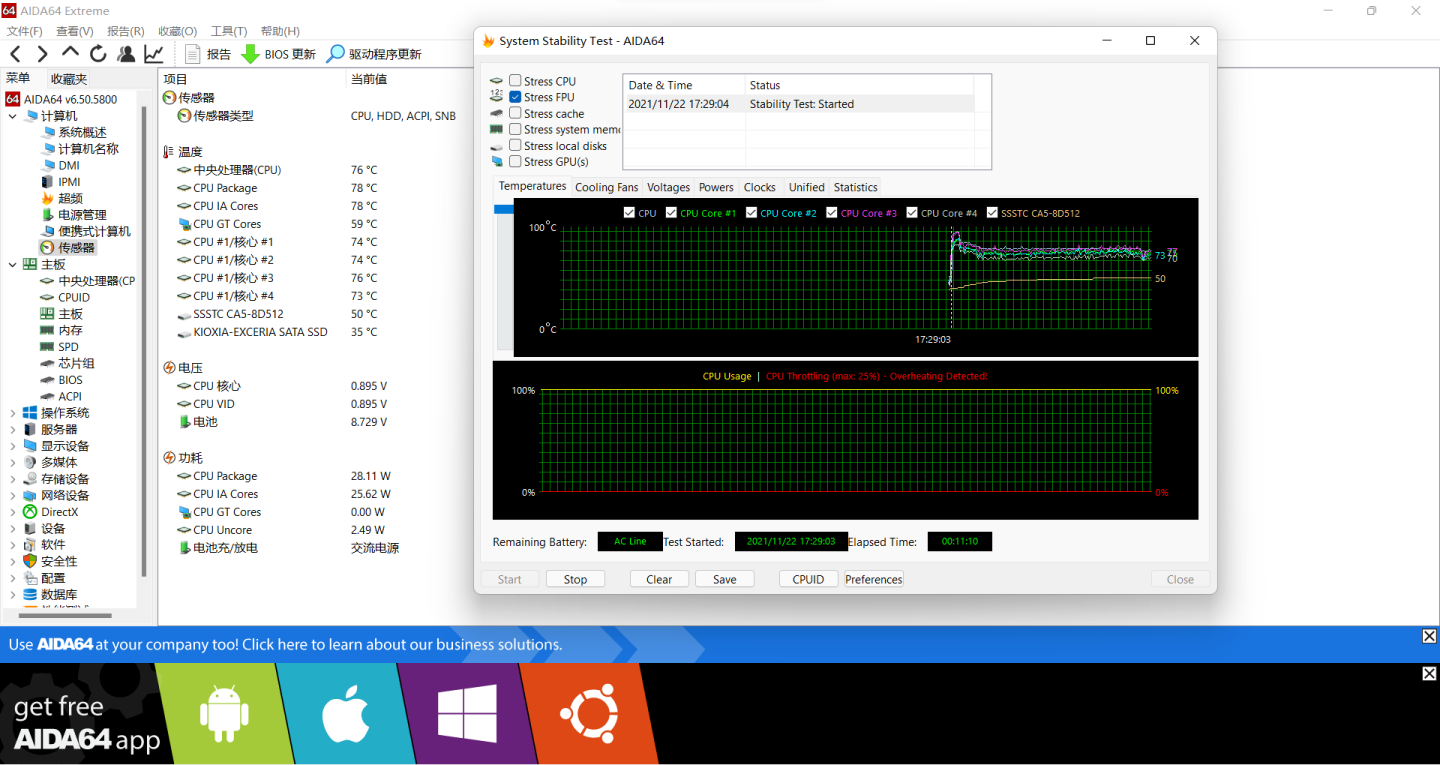1440x765 pixels.
Task: Expand the 操作系统 tree node
Action: pos(13,413)
